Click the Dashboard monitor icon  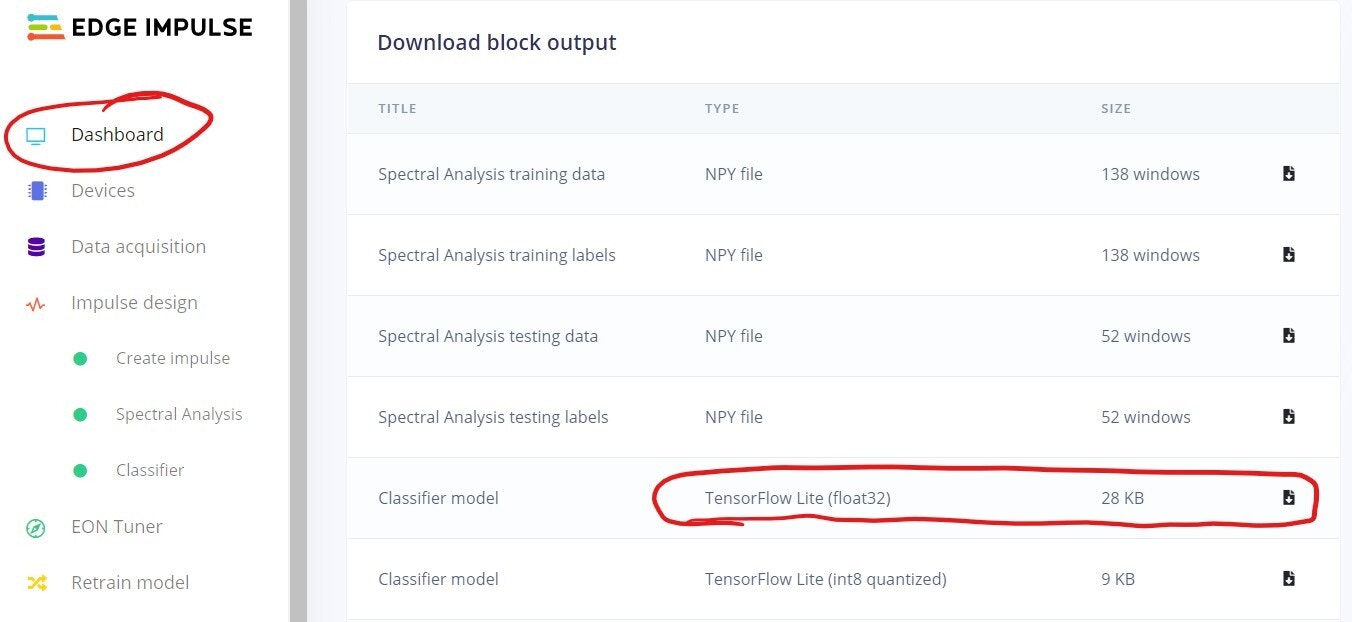(x=36, y=136)
